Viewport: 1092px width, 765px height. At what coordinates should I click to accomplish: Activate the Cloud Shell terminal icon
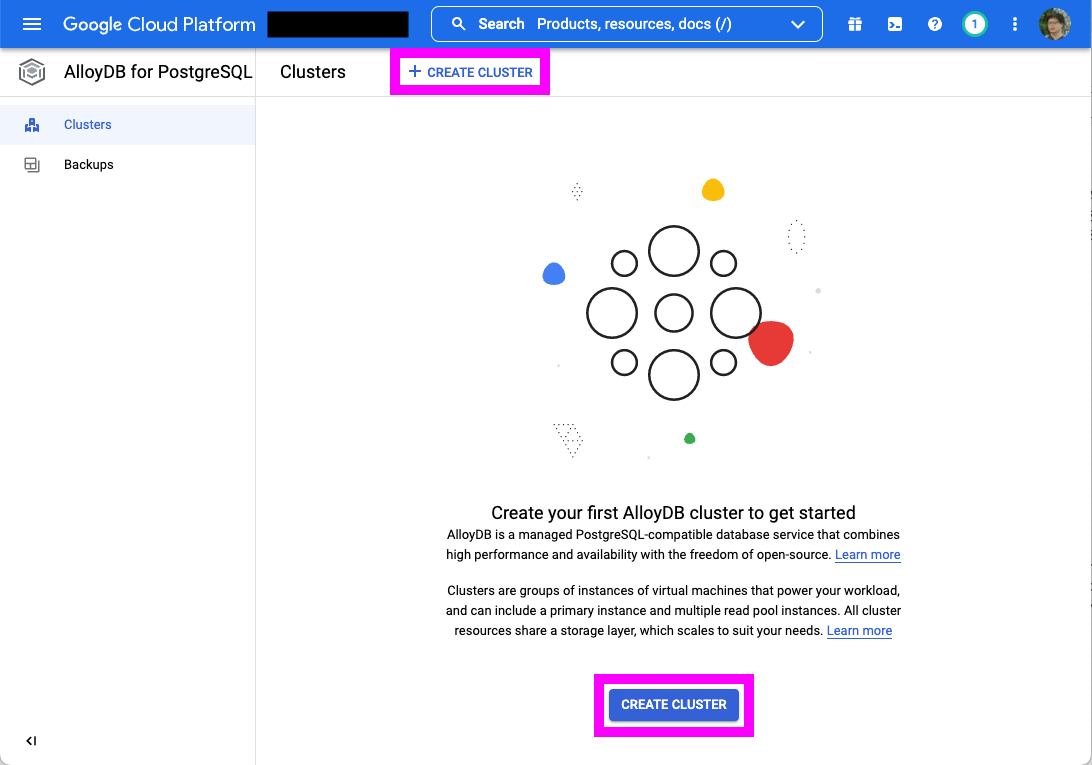click(x=895, y=23)
